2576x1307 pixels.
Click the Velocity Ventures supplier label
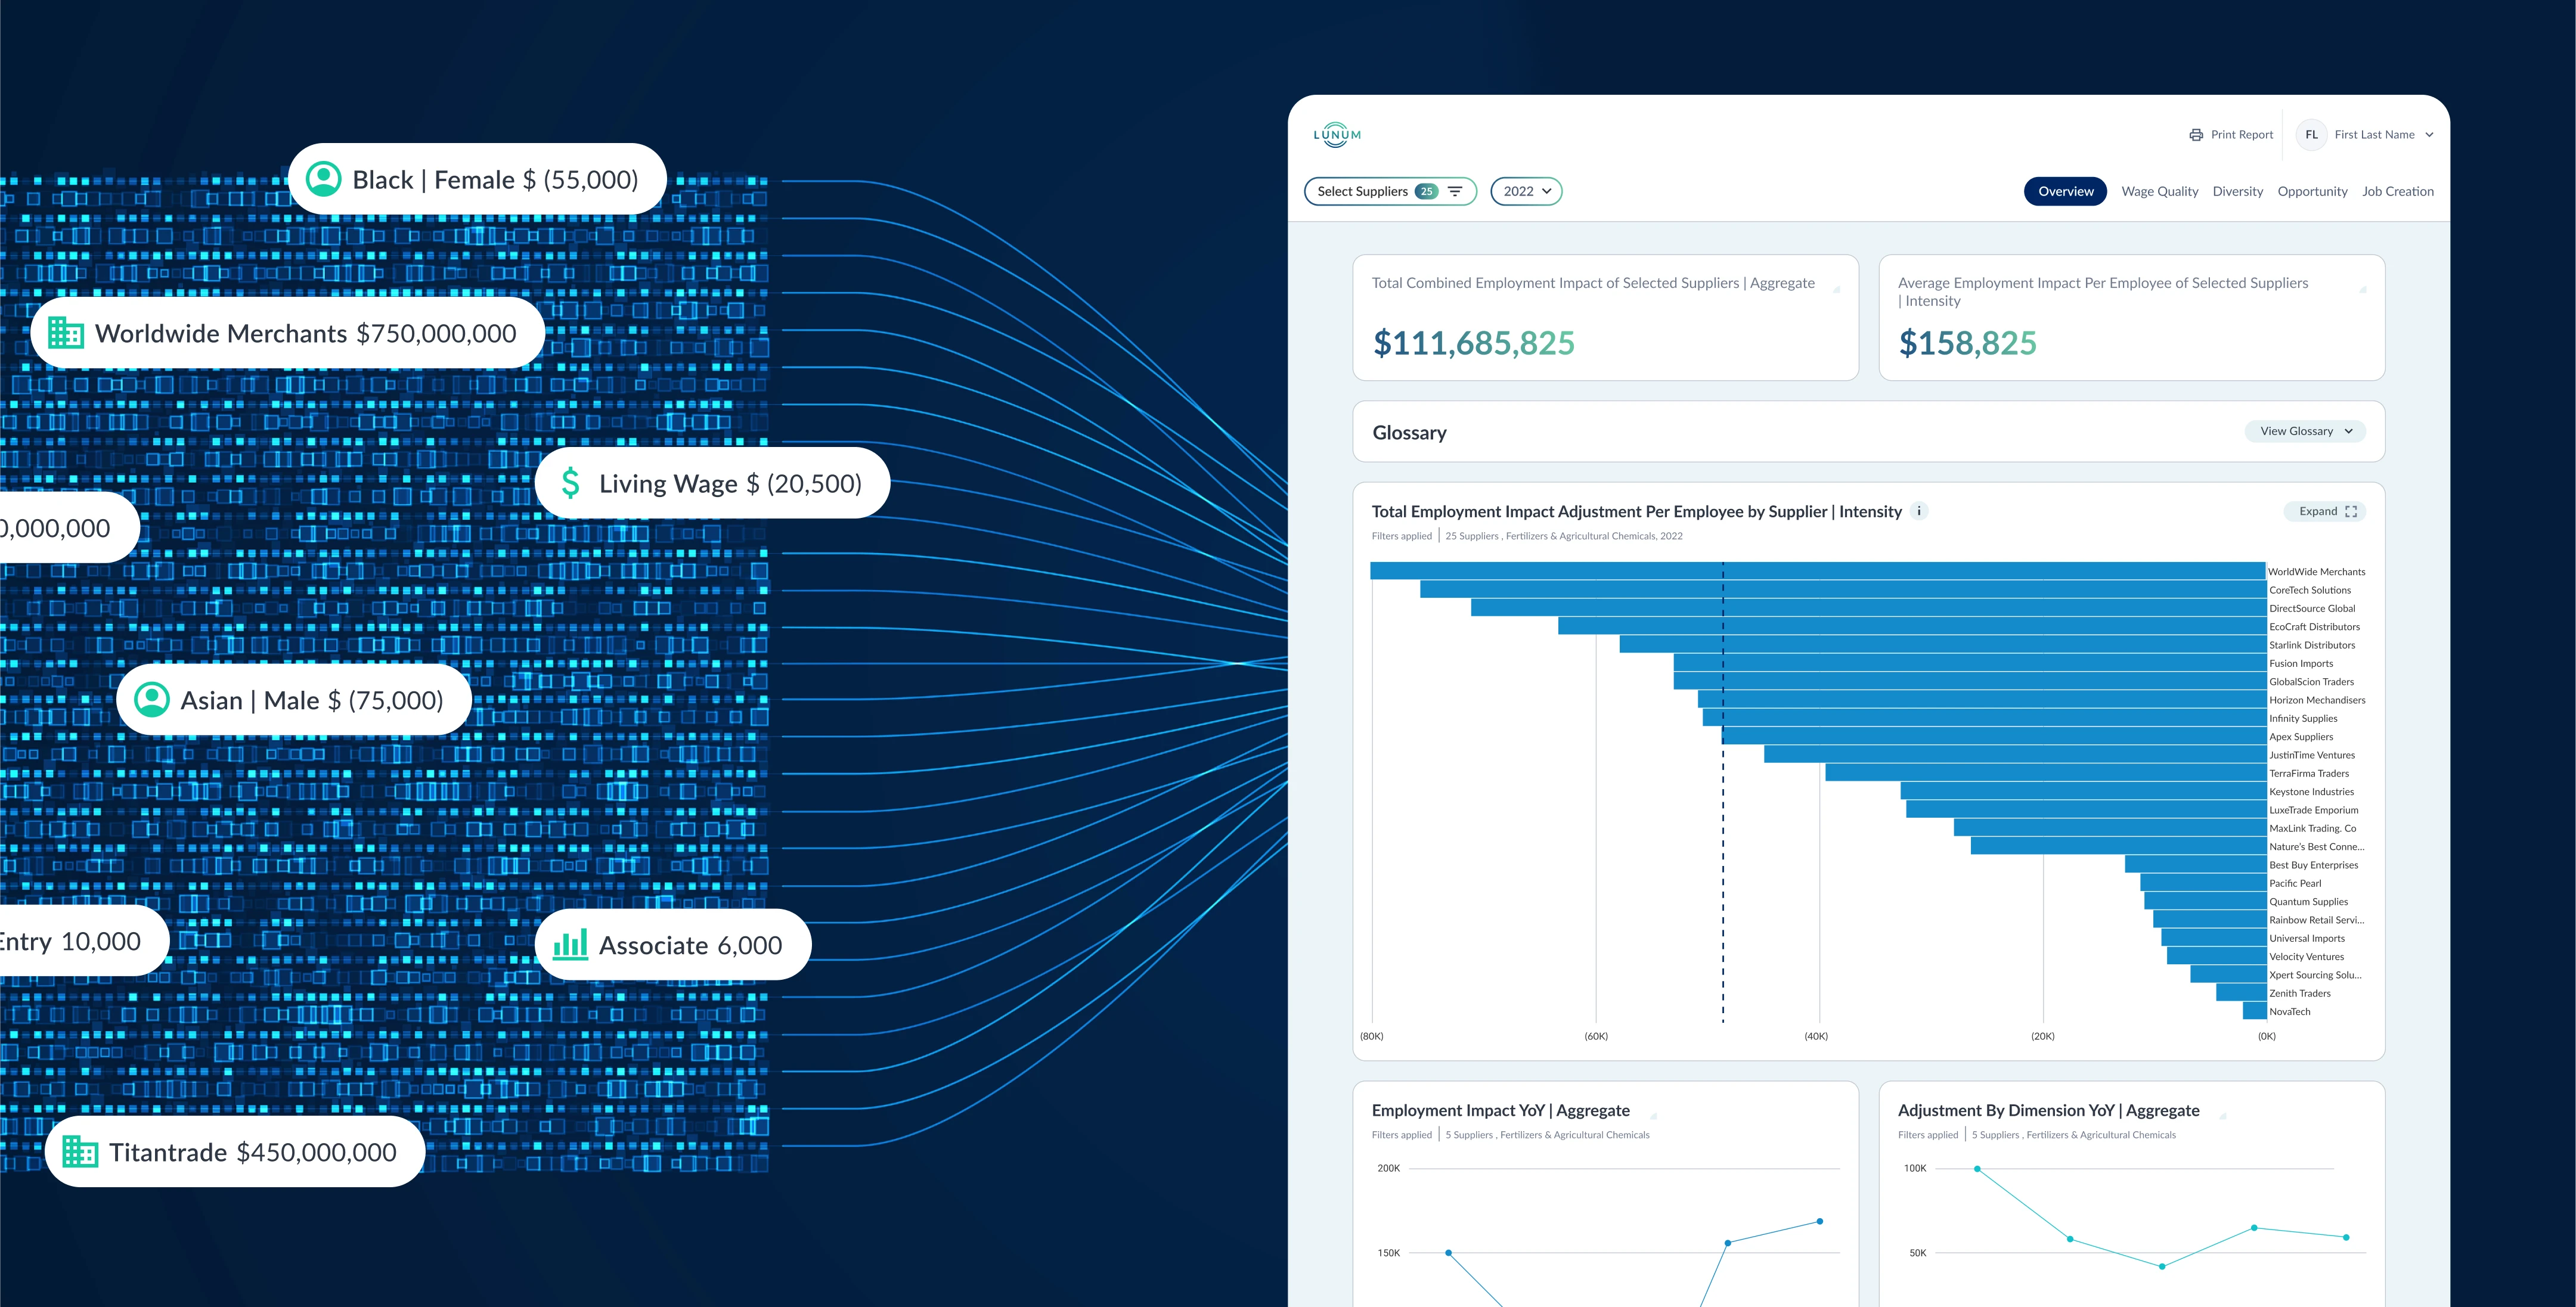pyautogui.click(x=2306, y=957)
